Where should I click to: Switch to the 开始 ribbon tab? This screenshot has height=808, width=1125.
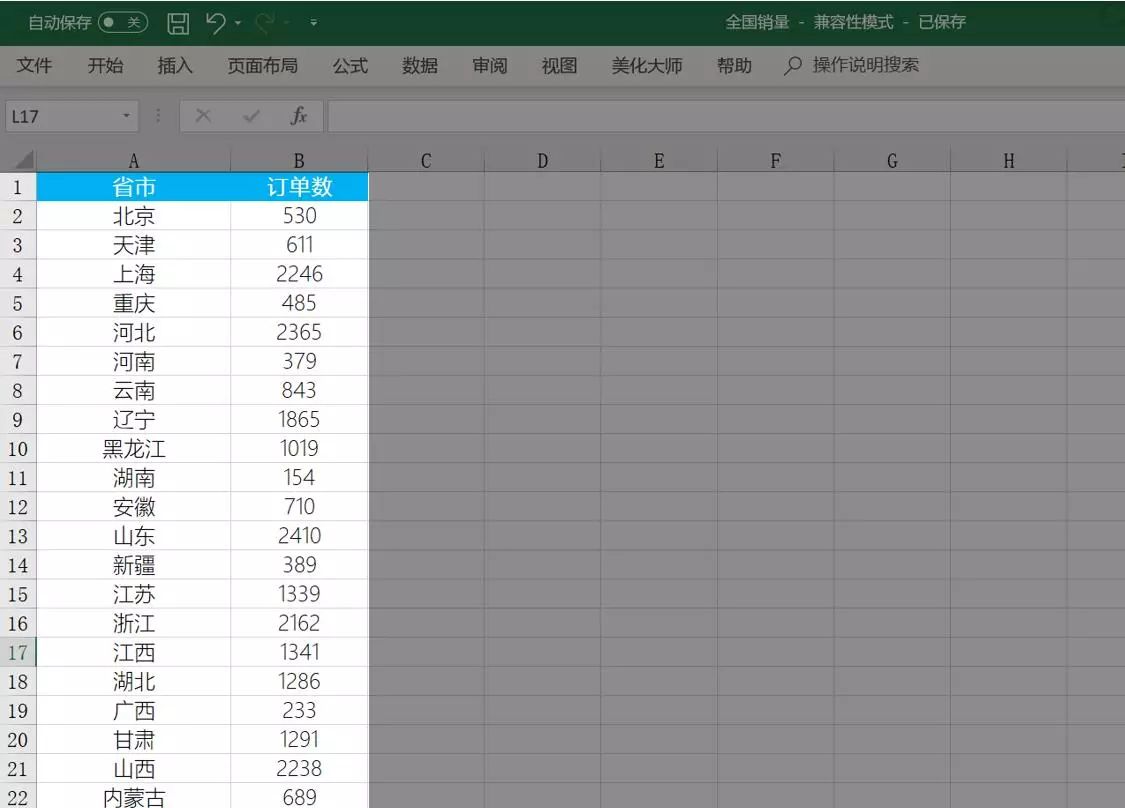105,66
